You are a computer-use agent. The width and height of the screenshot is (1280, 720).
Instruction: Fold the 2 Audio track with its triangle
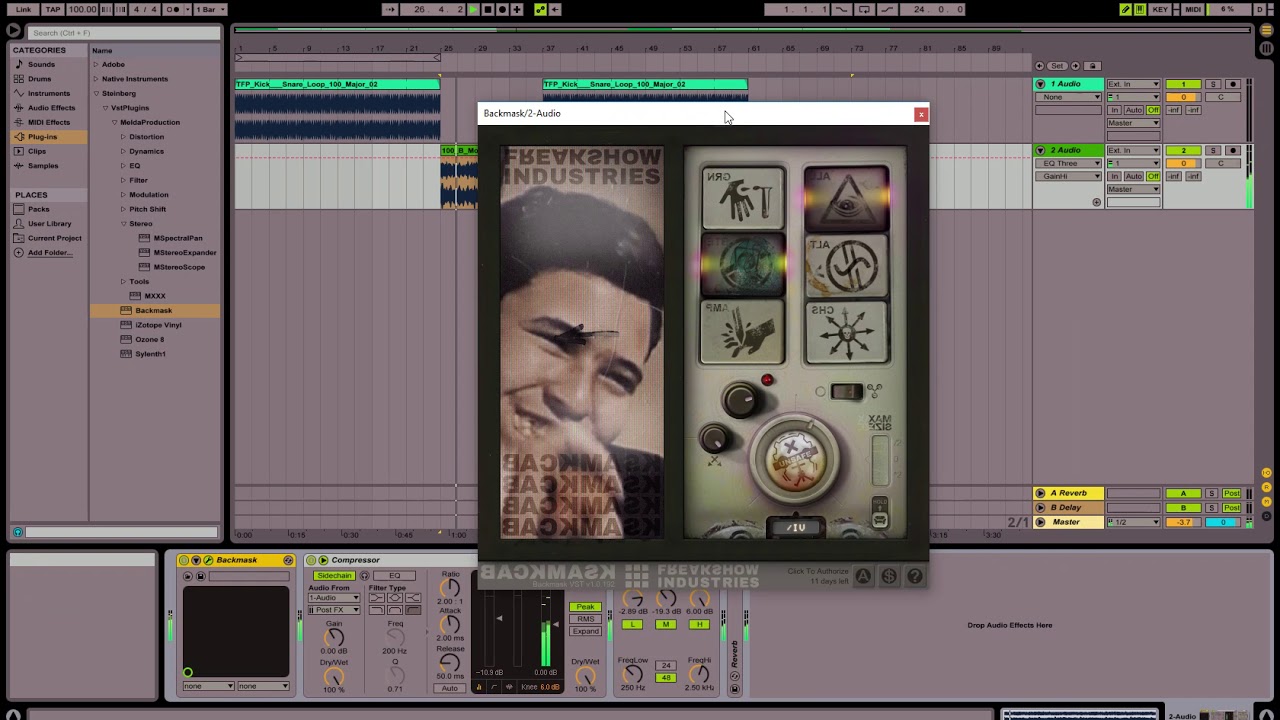point(1040,150)
